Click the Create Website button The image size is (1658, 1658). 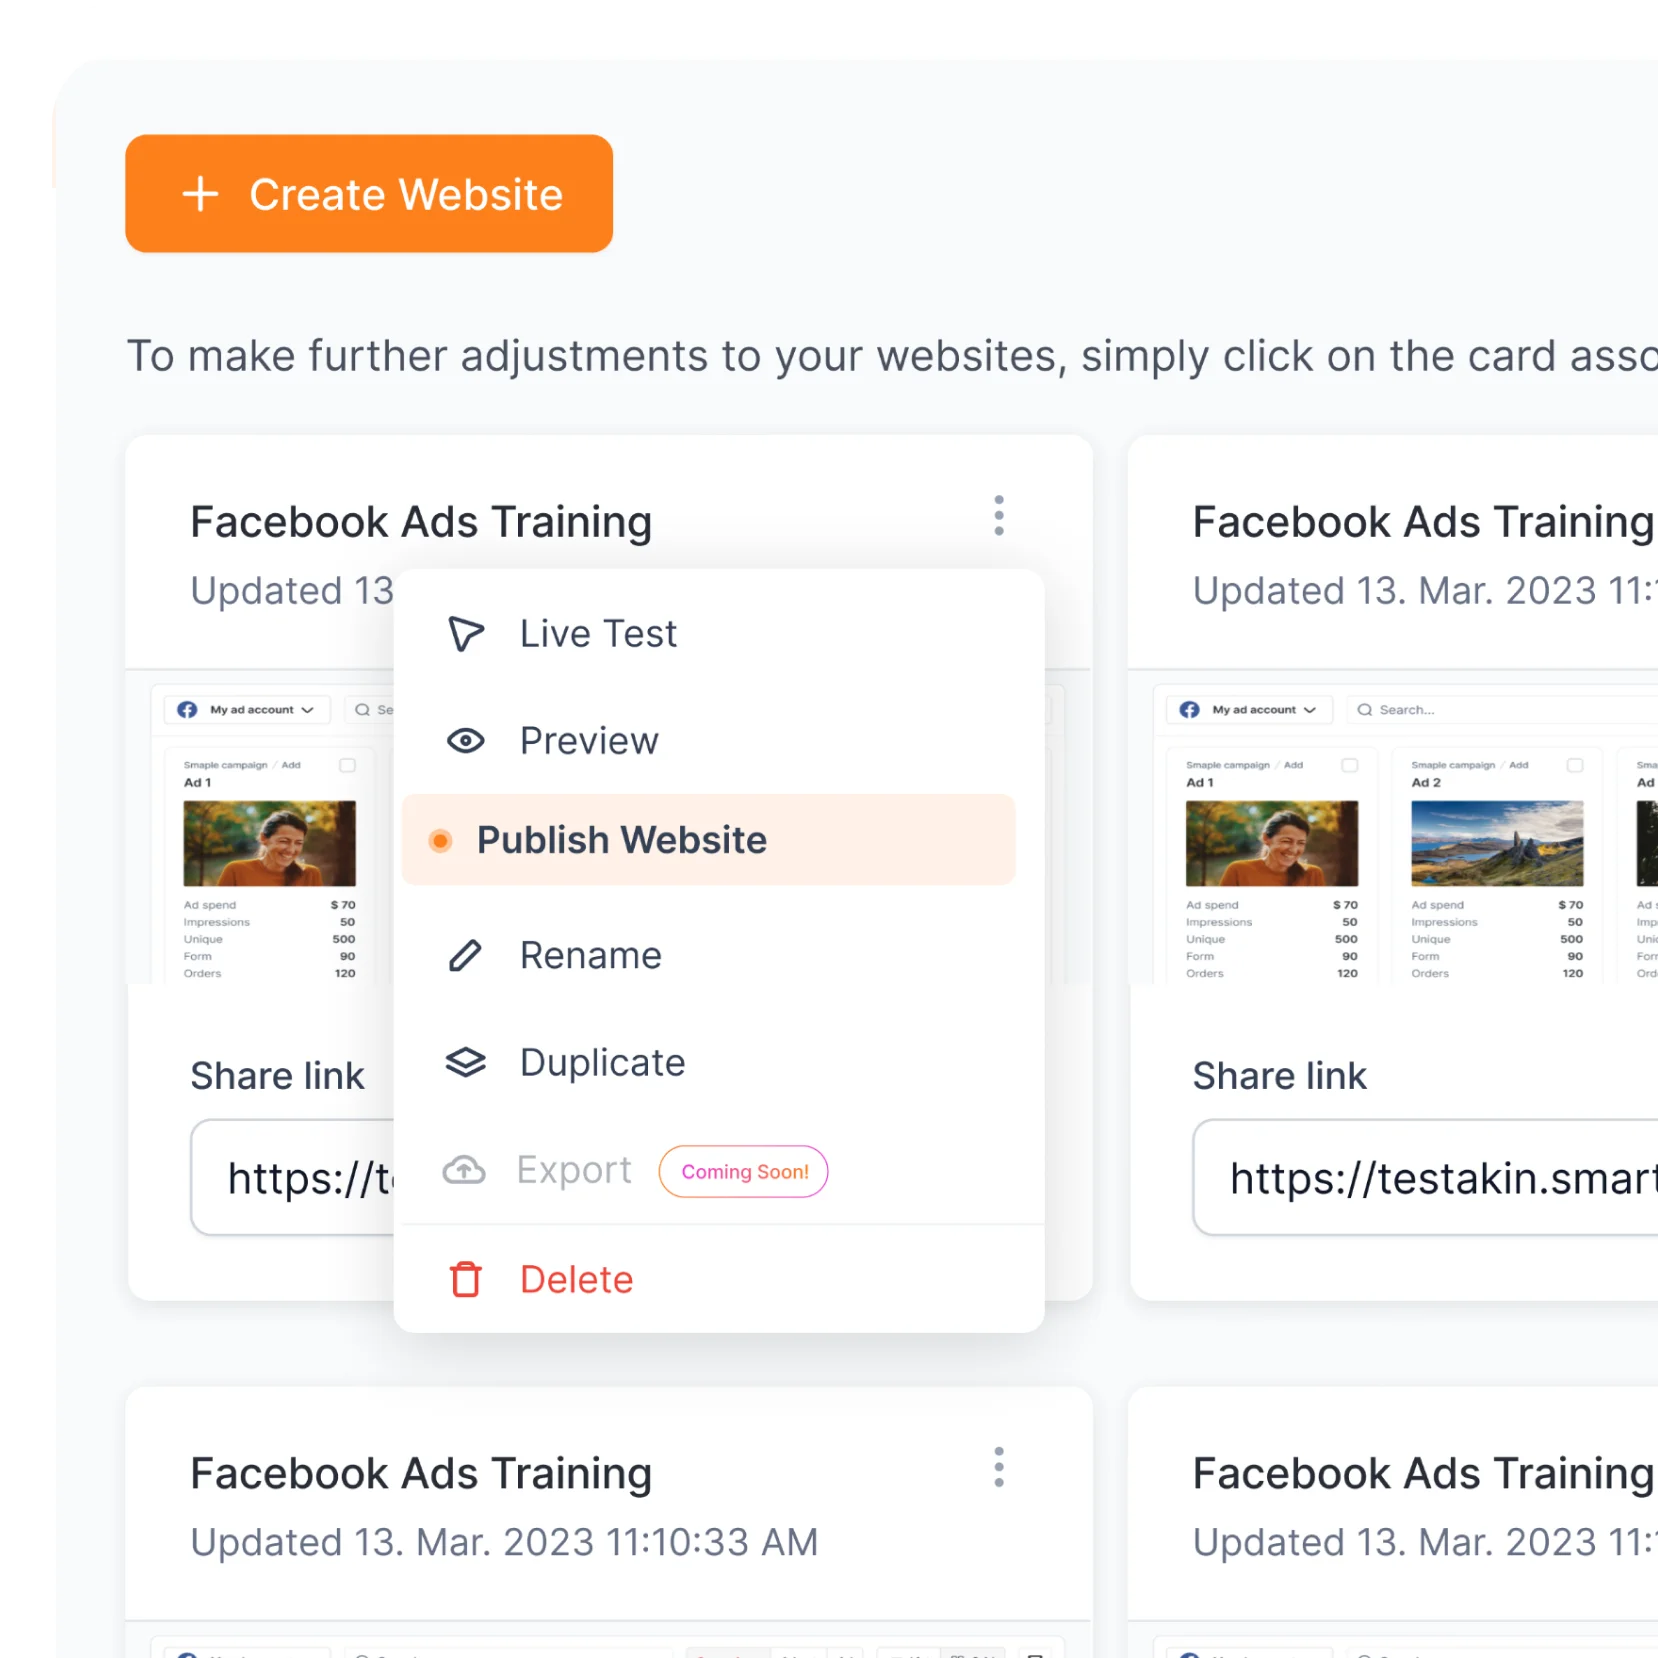coord(369,194)
